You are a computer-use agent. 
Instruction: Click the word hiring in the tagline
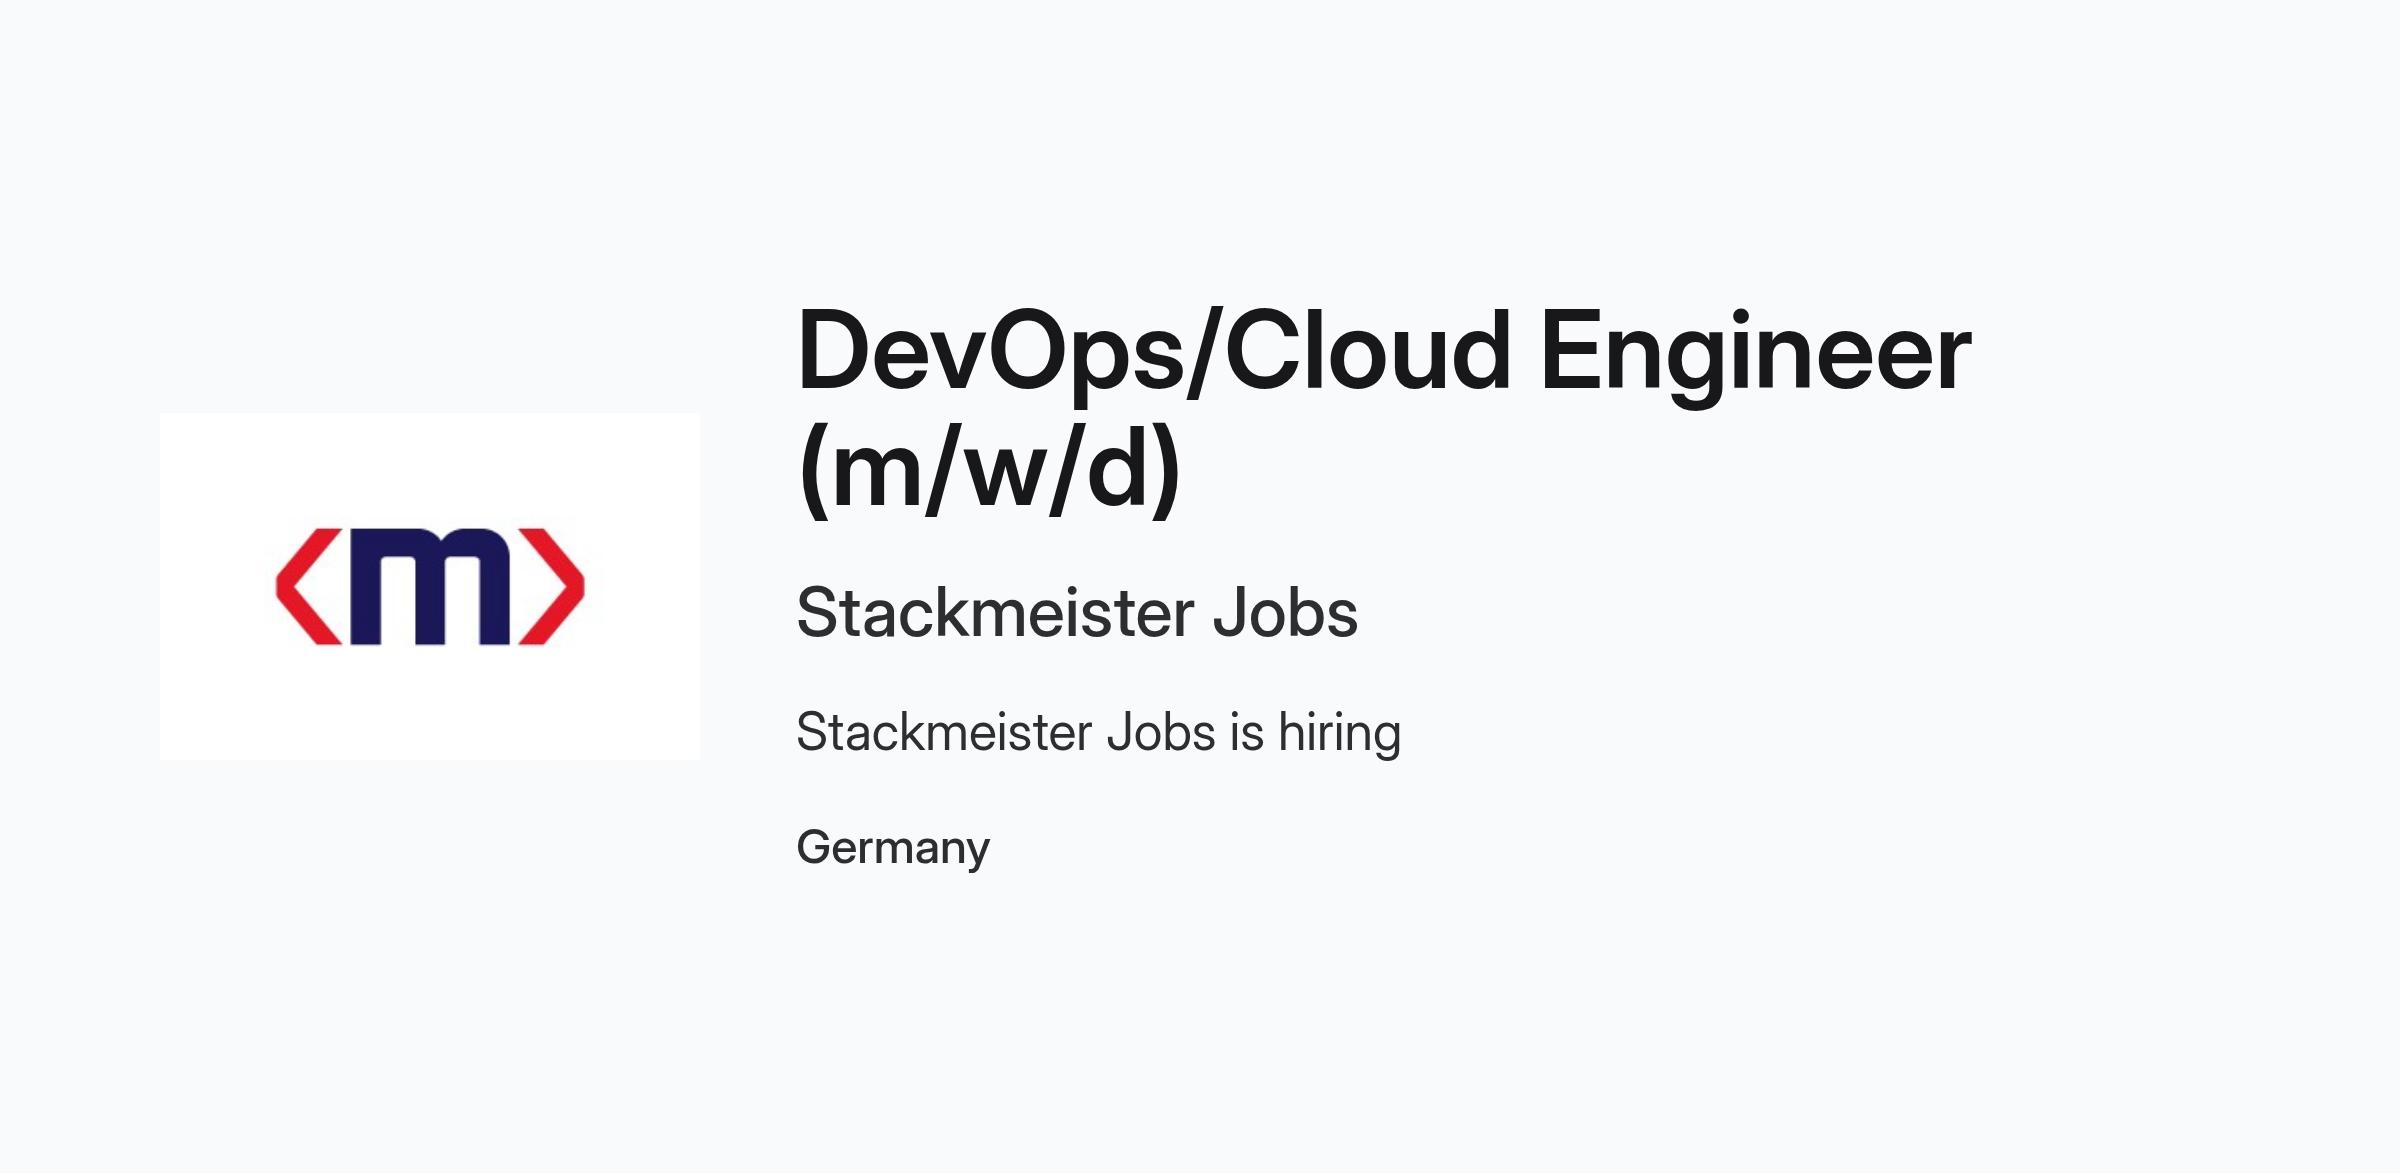point(1340,732)
